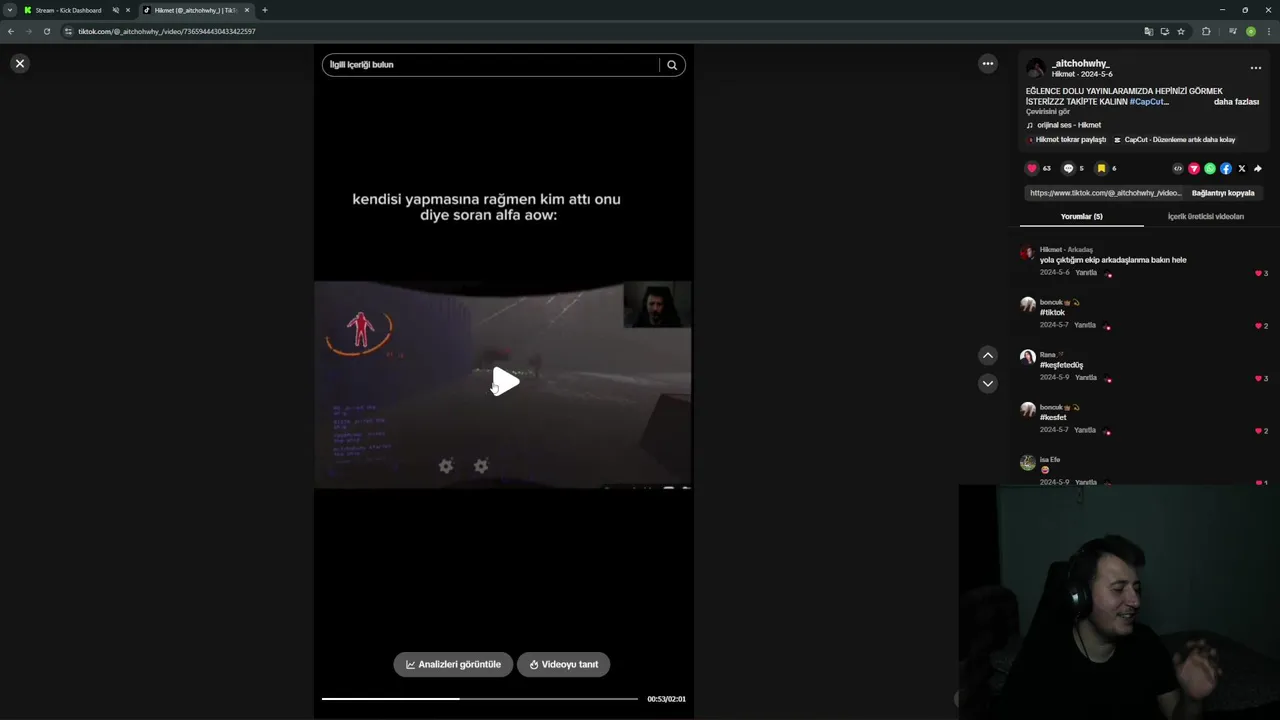Screen dimensions: 1280x720
Task: Go to the previous video with the up arrow
Action: coord(988,355)
